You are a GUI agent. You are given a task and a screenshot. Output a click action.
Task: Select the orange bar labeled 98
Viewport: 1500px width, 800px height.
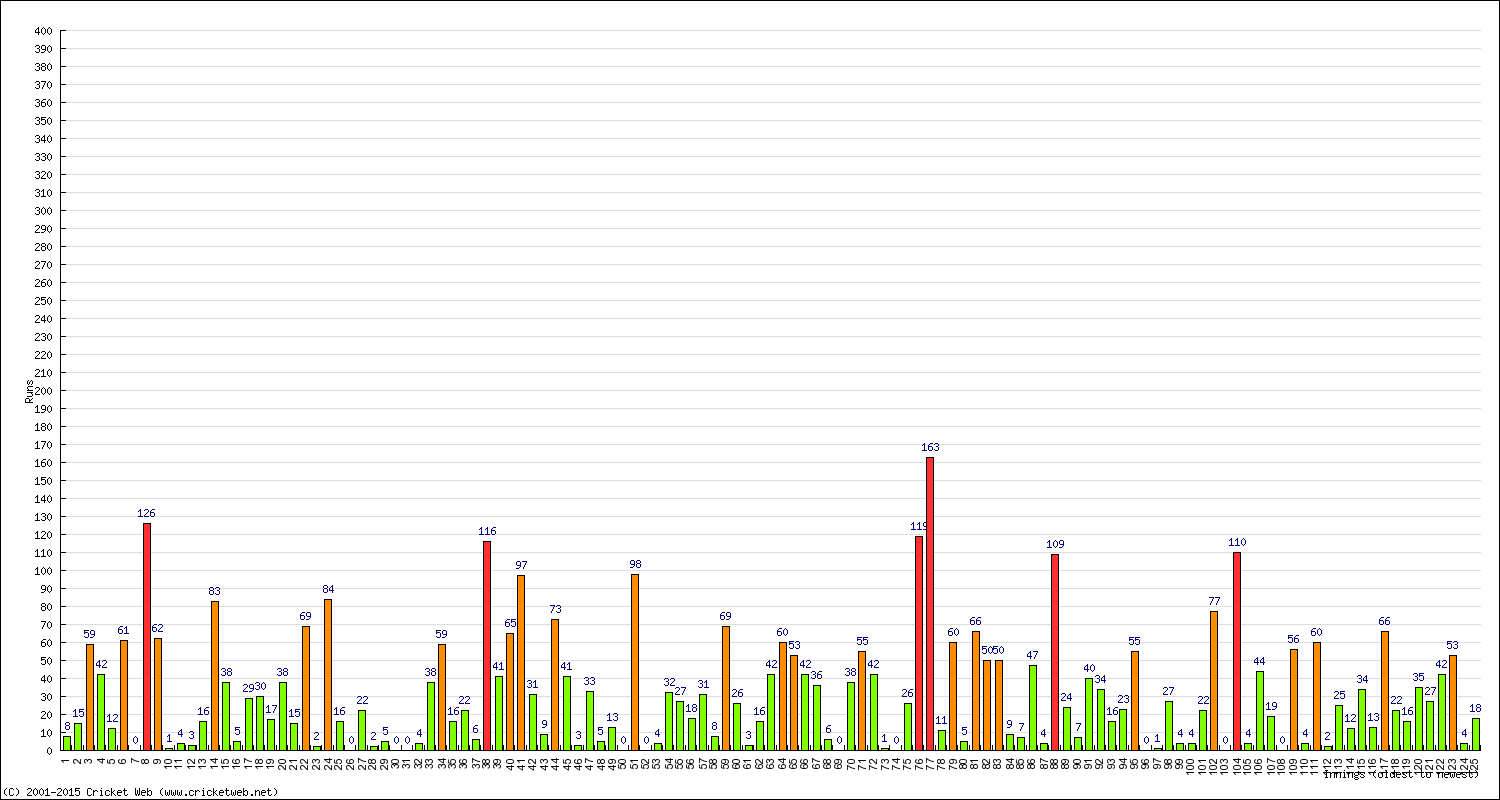[x=635, y=662]
